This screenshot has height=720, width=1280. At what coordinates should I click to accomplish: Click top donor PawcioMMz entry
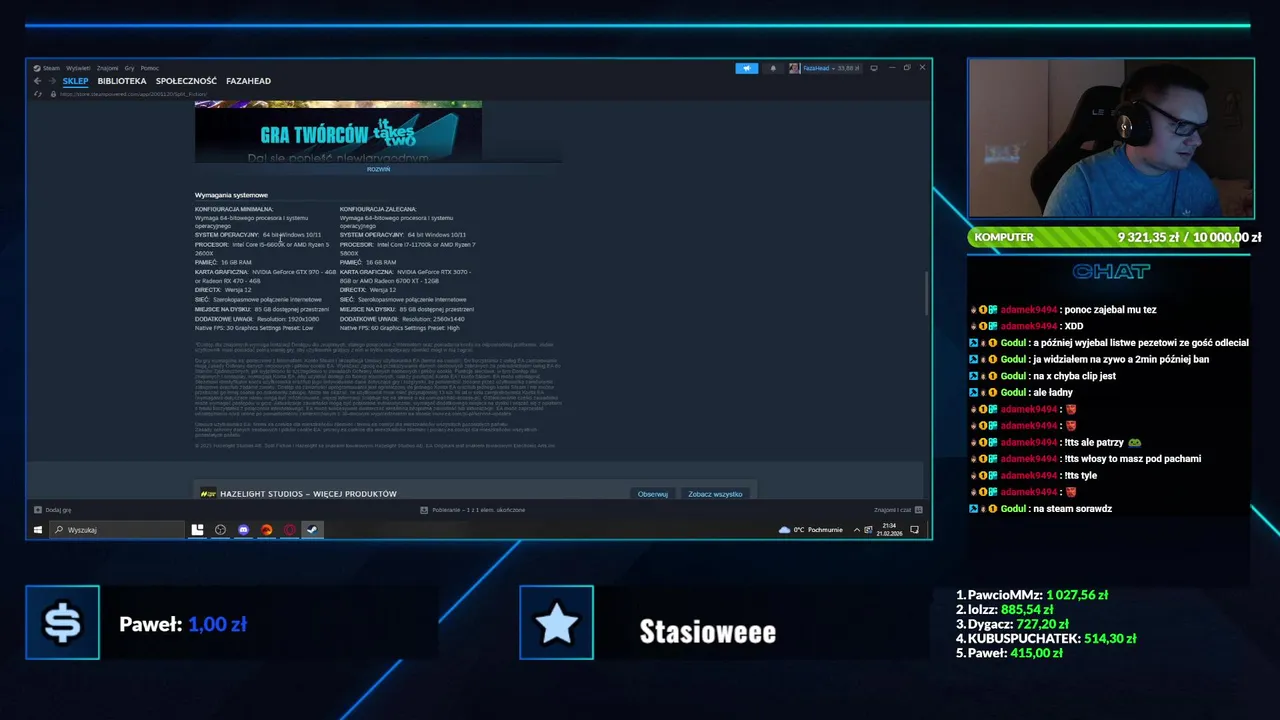[x=1032, y=595]
